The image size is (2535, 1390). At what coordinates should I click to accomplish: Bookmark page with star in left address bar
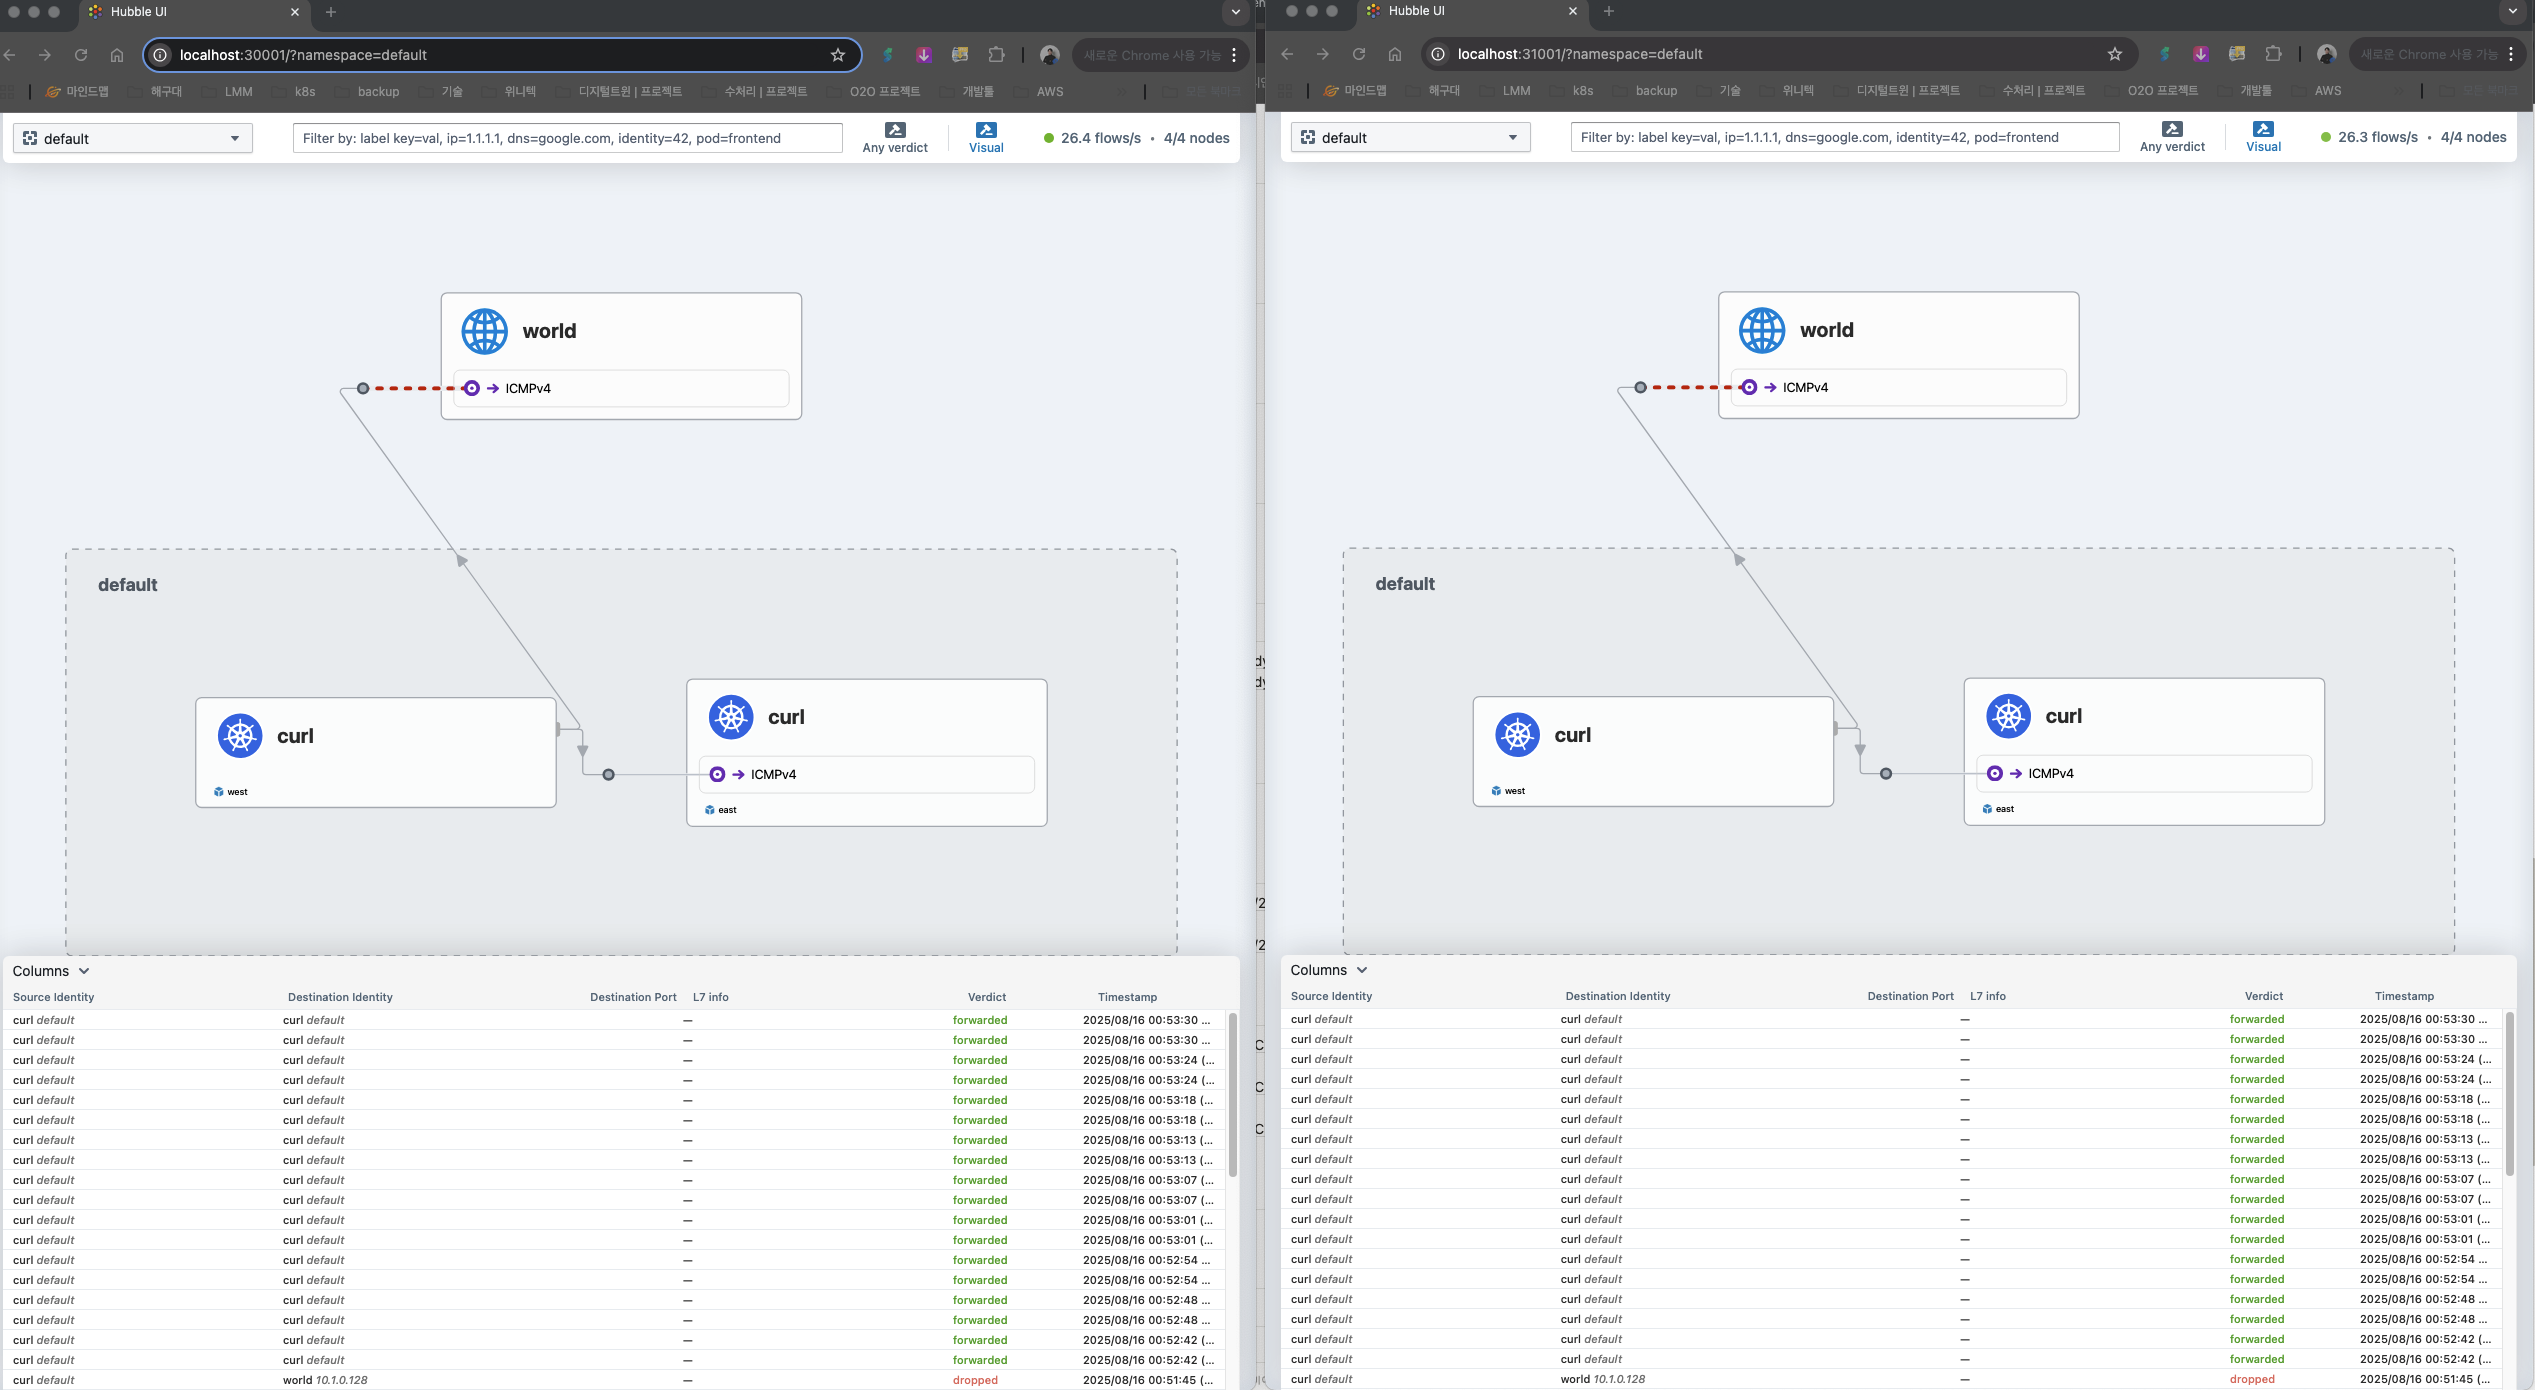838,55
